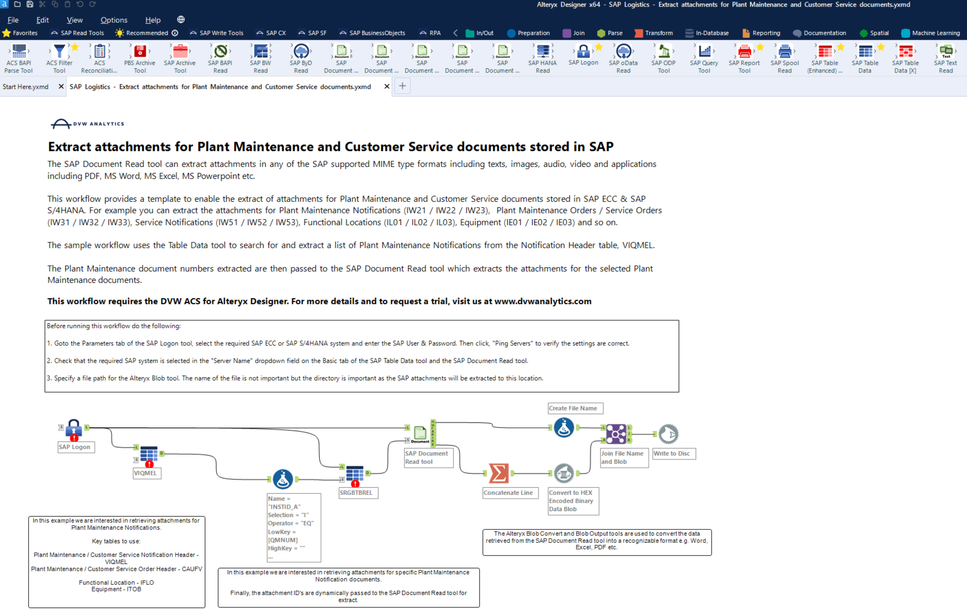Toggle favorite star on SAP Report Tool
967x612 pixels.
[x=760, y=47]
